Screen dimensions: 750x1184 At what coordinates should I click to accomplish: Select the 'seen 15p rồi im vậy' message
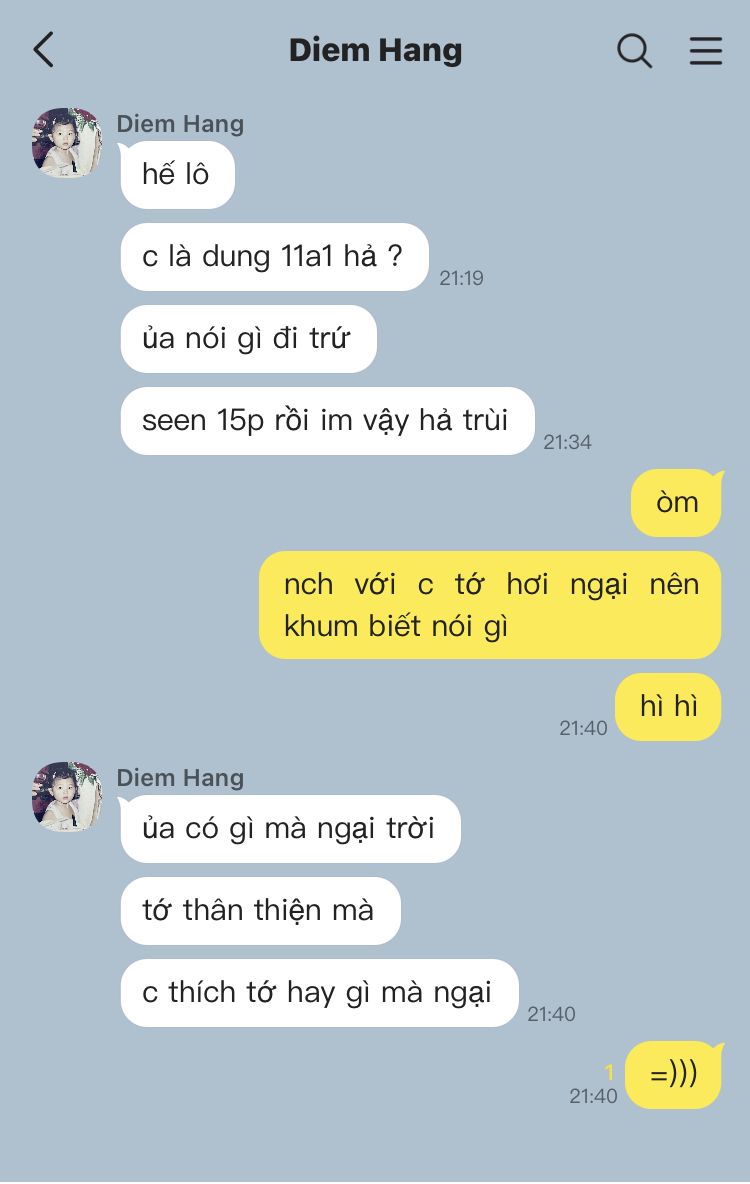tap(327, 421)
